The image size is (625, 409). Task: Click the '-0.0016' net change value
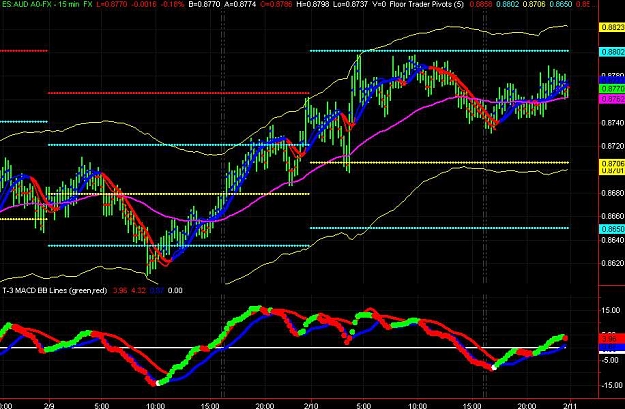coord(142,4)
